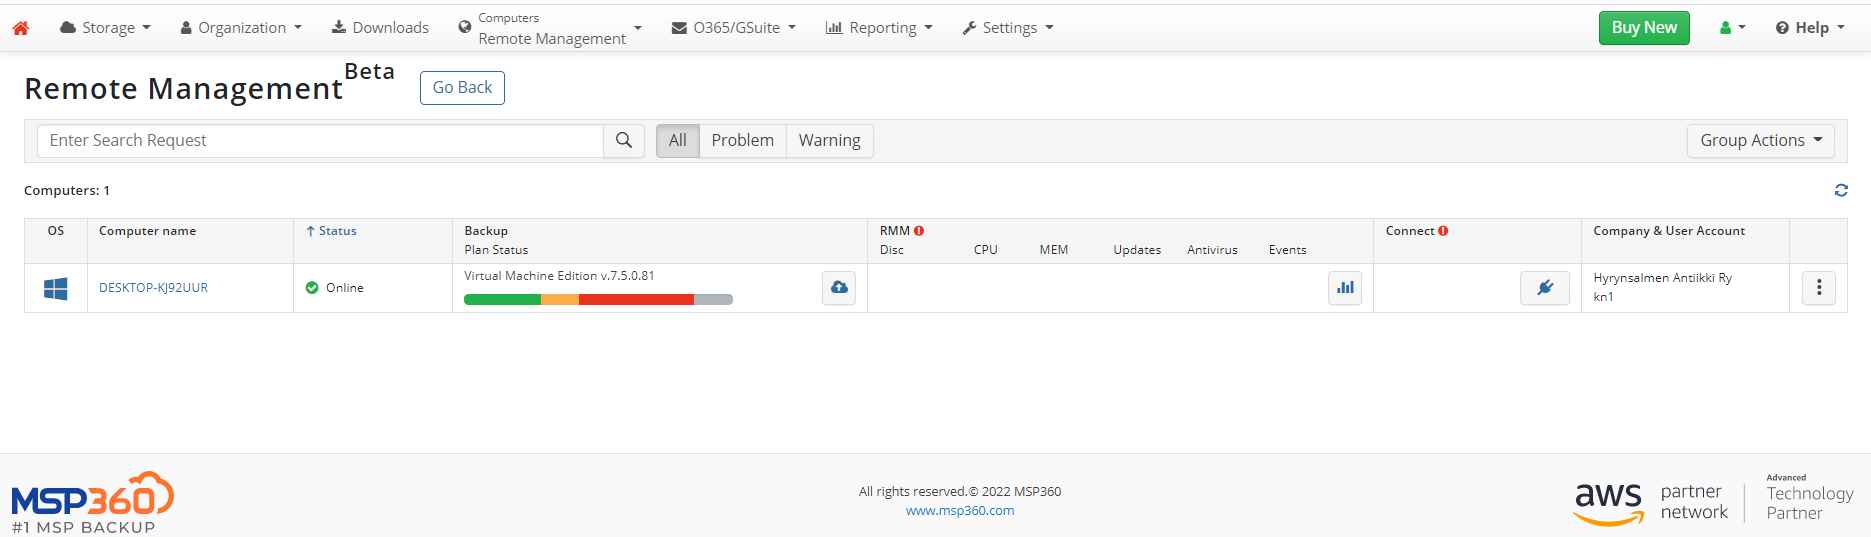Focus the Enter Search Request field

pyautogui.click(x=320, y=141)
